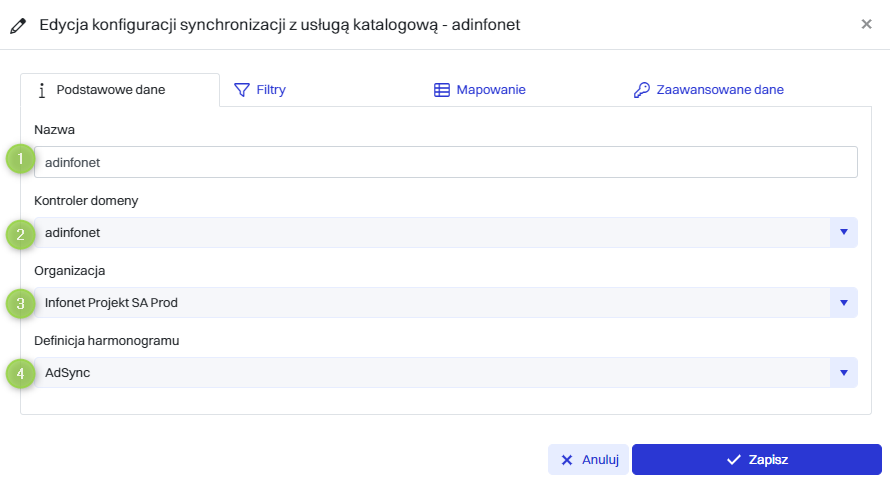Image resolution: width=890 pixels, height=486 pixels.
Task: Click the pencil edit icon in the title
Action: coord(18,24)
